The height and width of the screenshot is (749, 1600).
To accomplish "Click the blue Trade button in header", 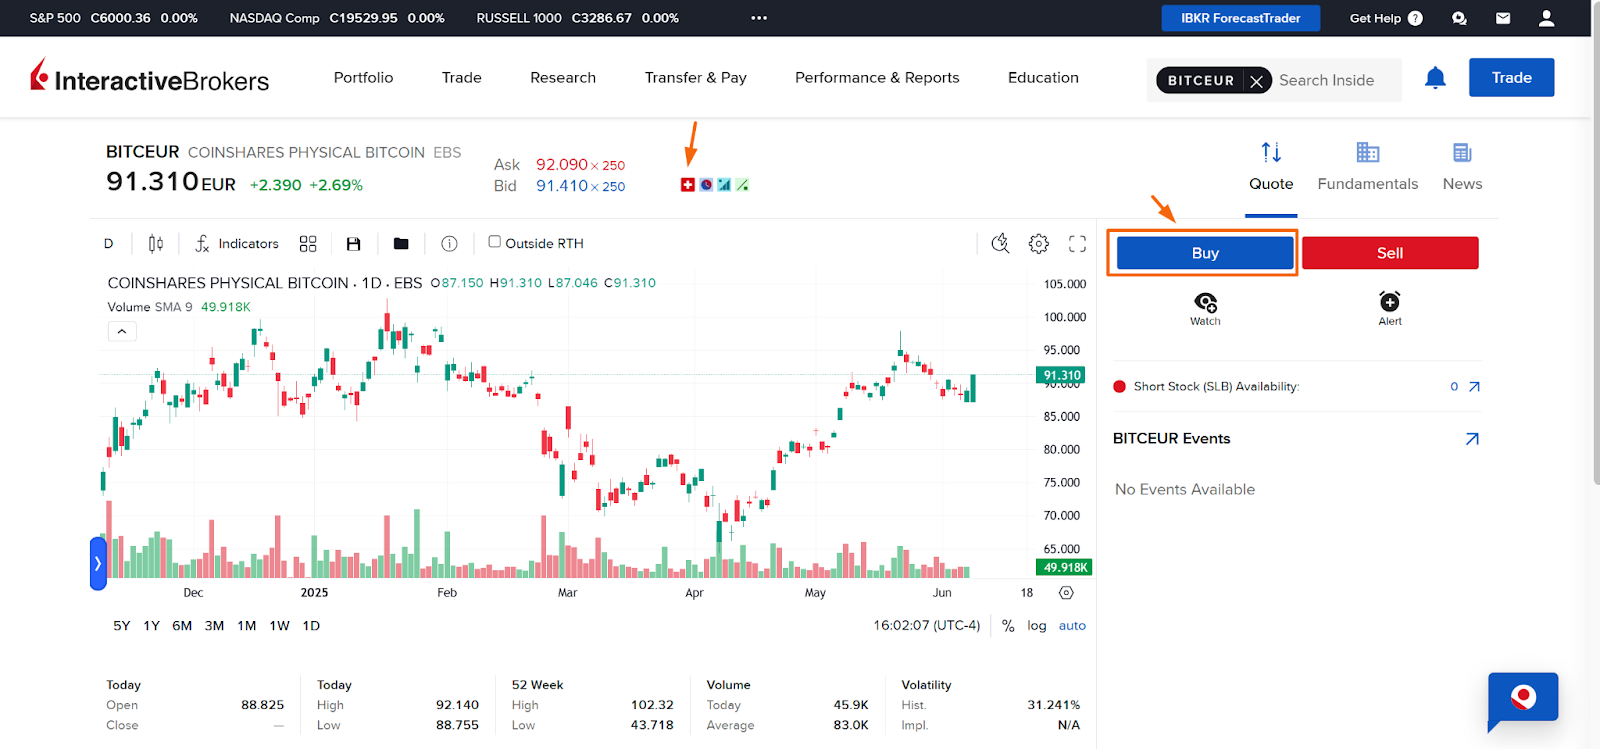I will pyautogui.click(x=1511, y=77).
